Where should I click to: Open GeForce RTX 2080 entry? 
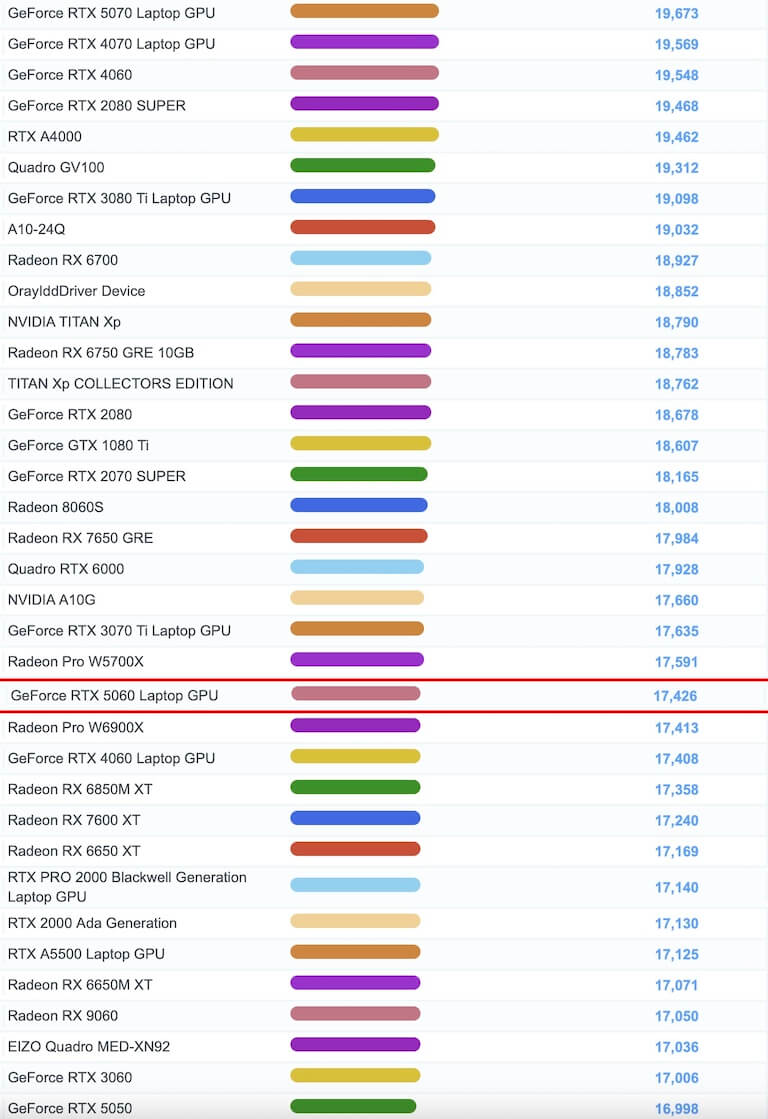click(x=70, y=414)
